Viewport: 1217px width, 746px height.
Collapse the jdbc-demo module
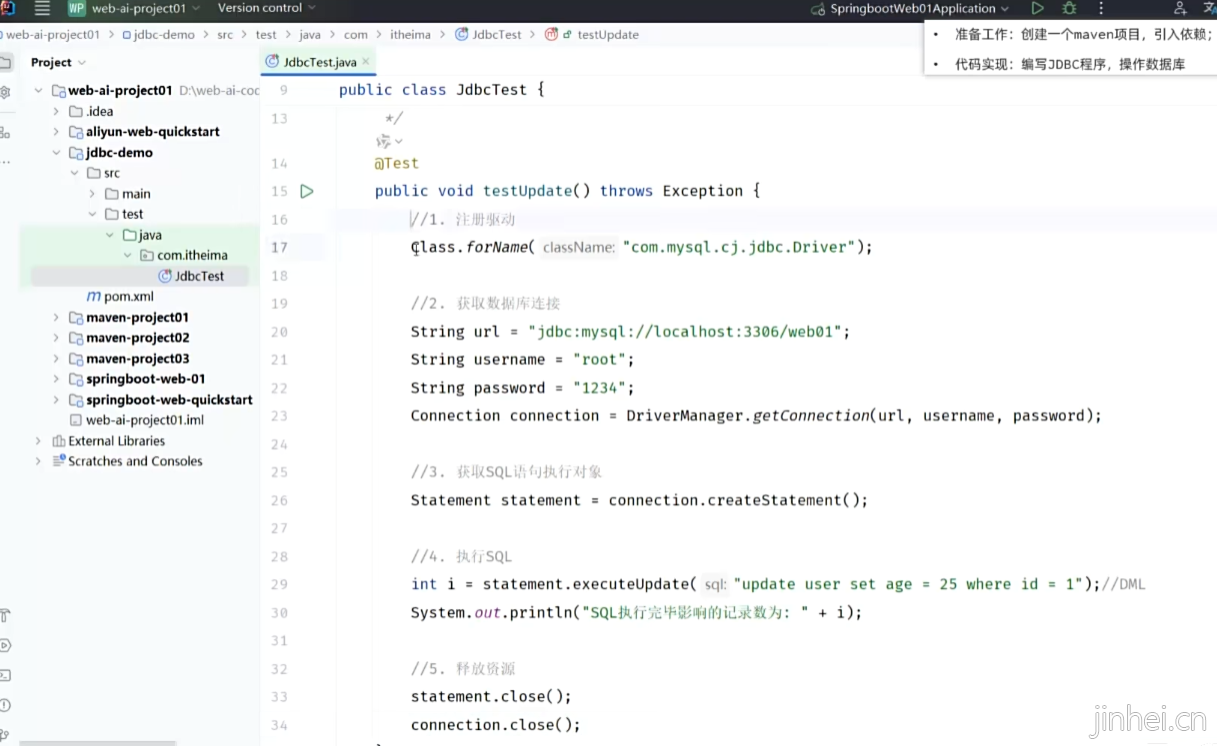[56, 153]
